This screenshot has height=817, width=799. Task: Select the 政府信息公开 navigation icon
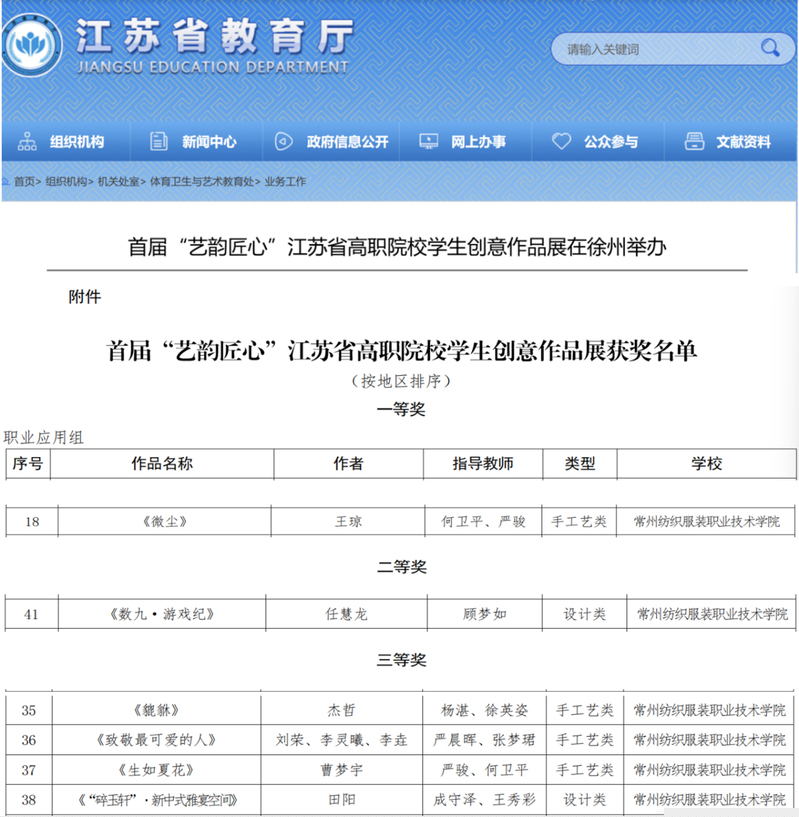click(x=284, y=142)
